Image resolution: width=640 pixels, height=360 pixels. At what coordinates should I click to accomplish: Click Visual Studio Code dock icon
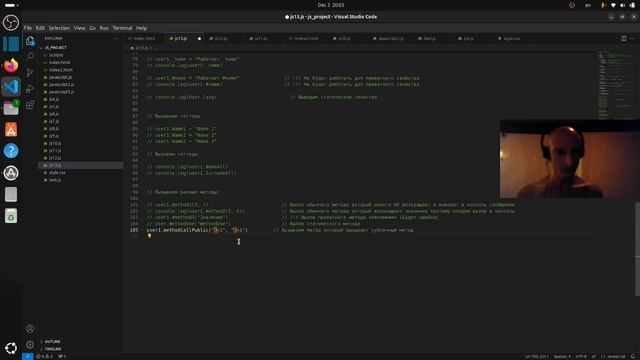tap(11, 87)
